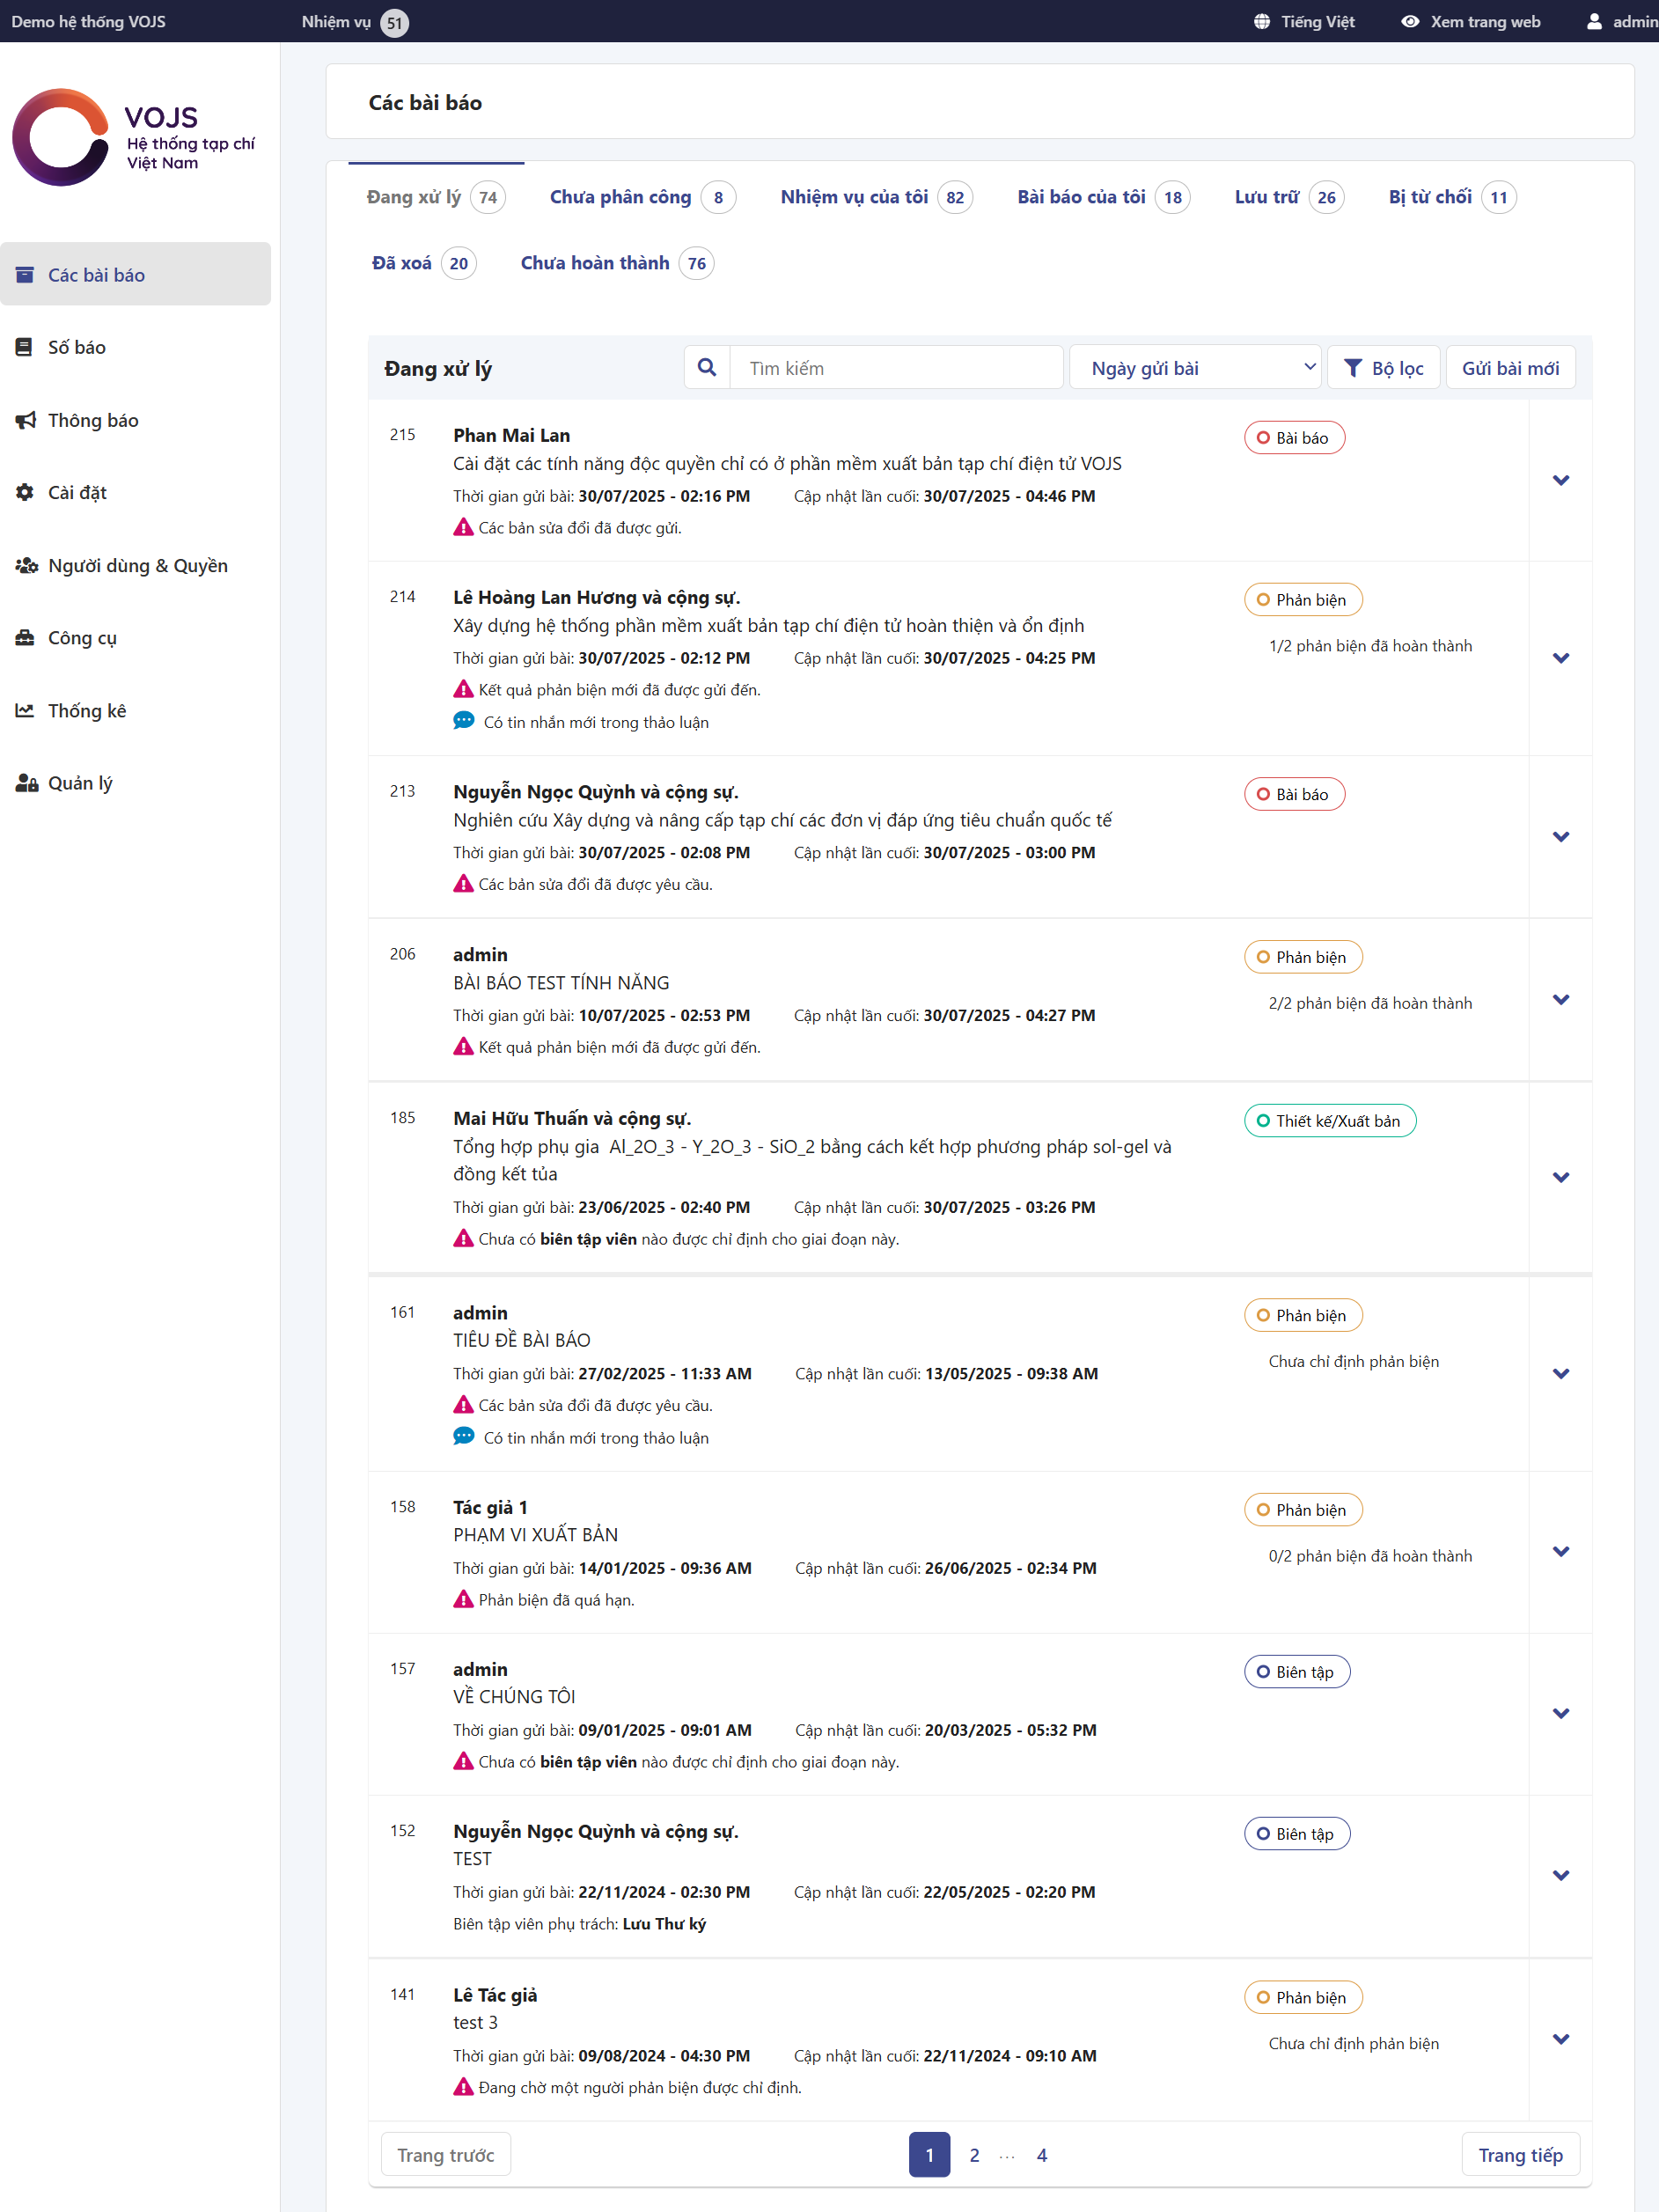
Task: Click the globe language icon
Action: [x=1262, y=21]
